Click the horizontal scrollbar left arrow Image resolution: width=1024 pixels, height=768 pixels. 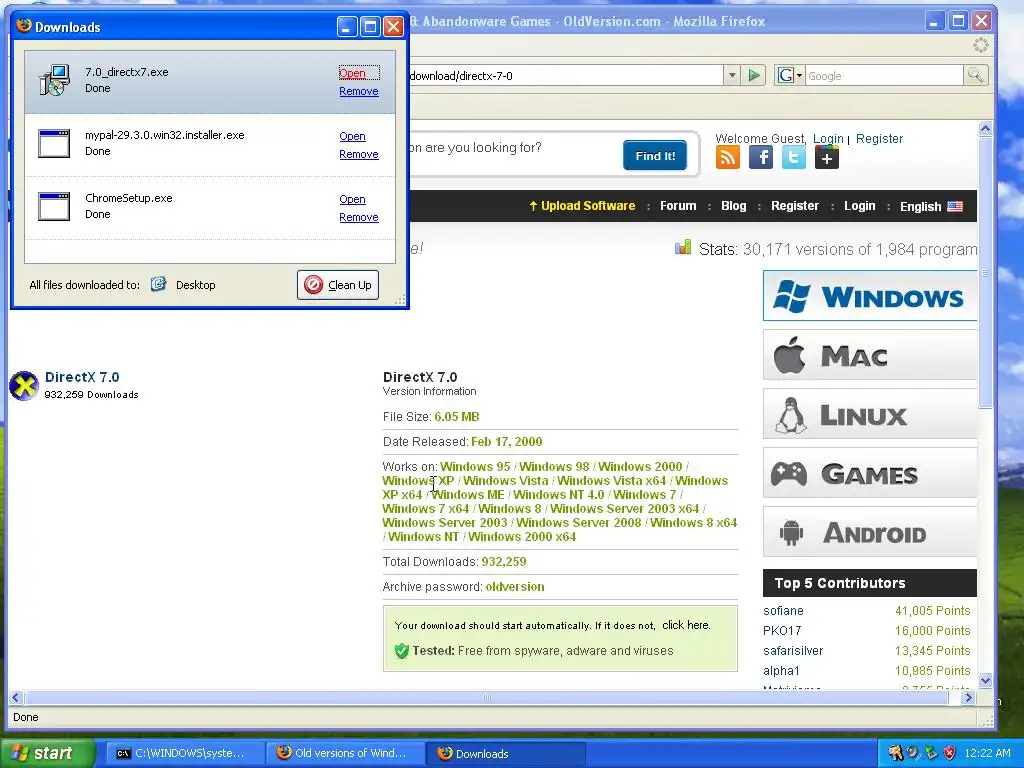coord(16,697)
